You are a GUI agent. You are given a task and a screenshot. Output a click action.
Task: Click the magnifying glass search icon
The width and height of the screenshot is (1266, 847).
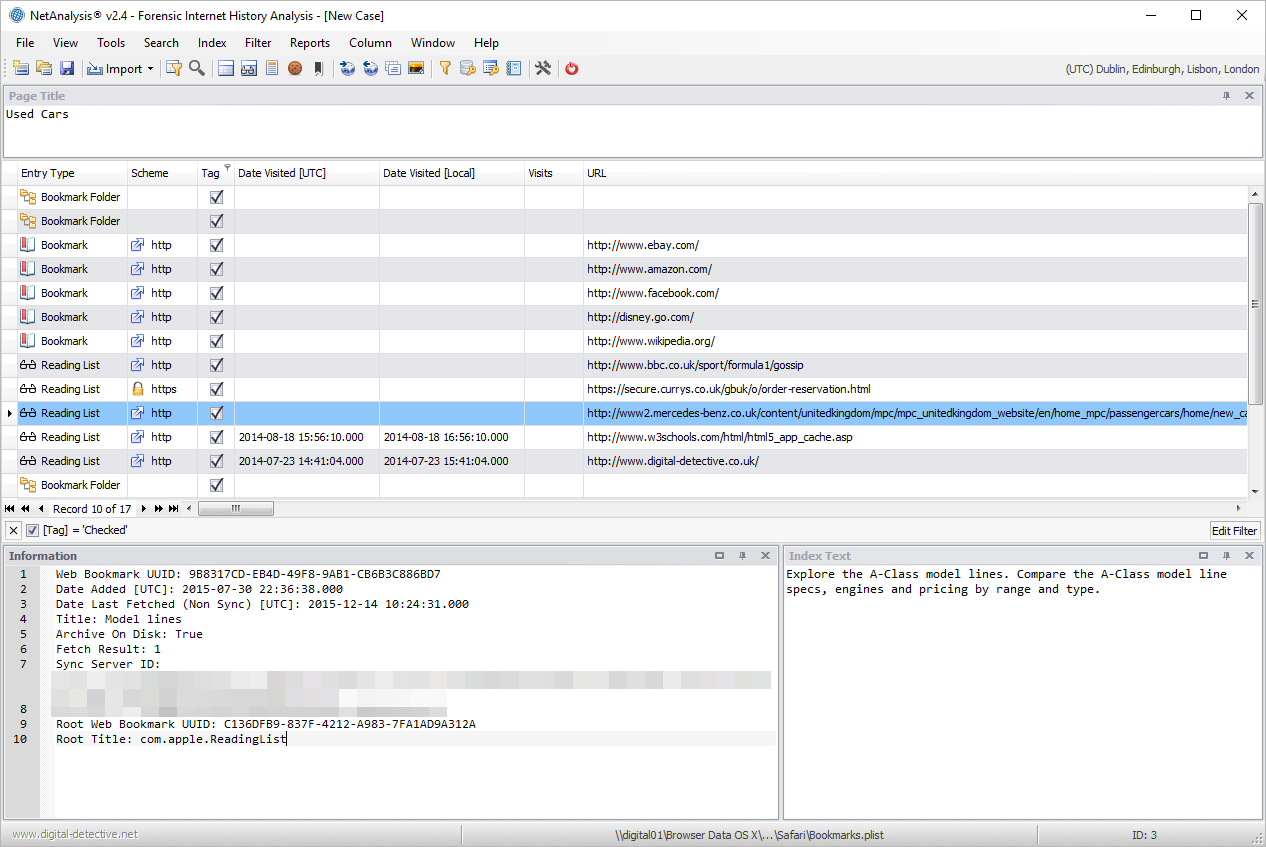pyautogui.click(x=197, y=69)
